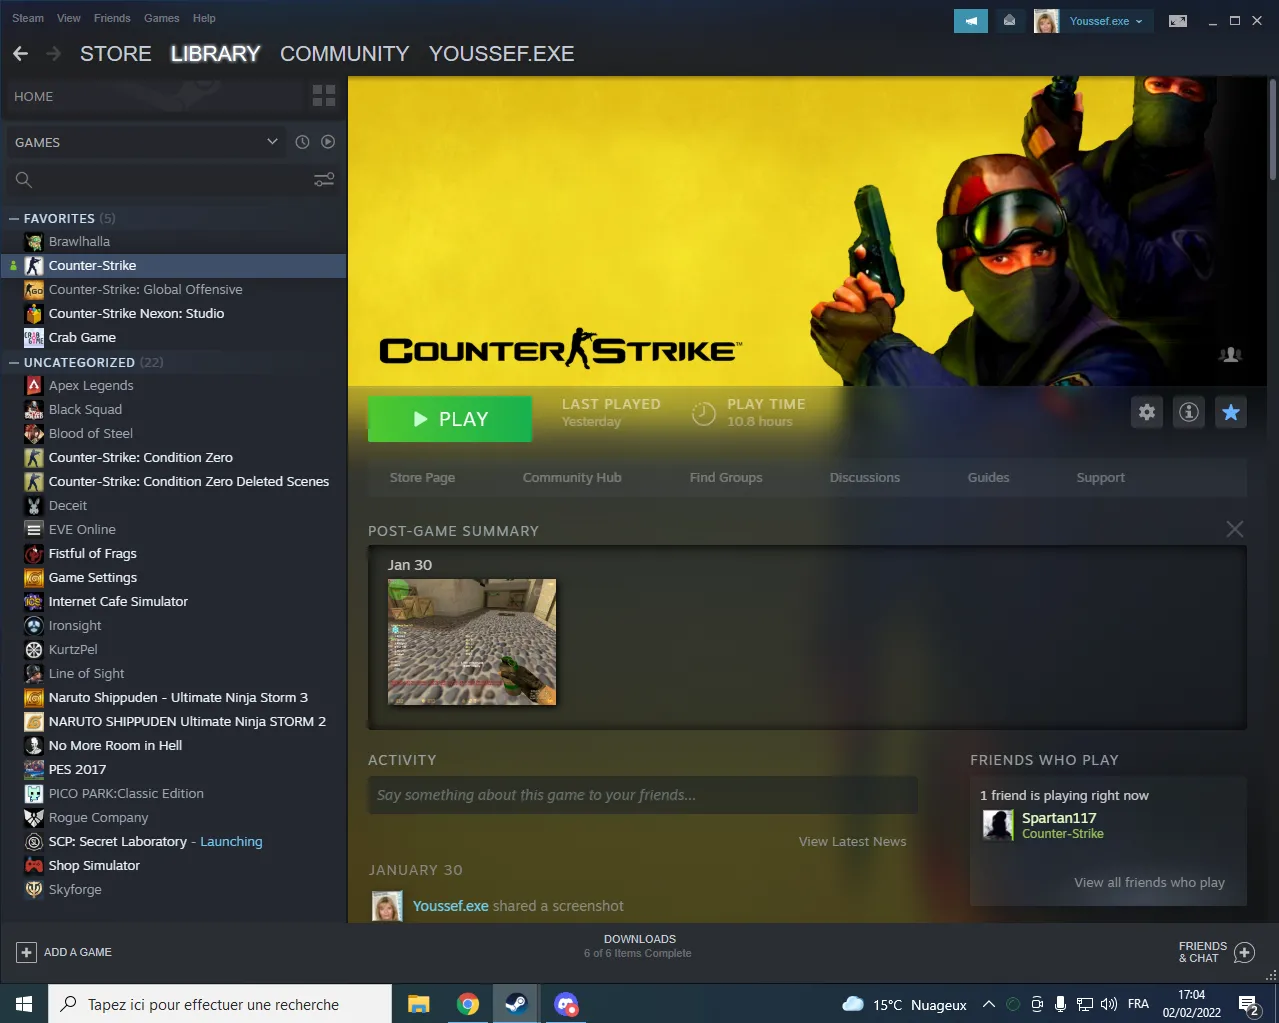The image size is (1279, 1023).
Task: Open File Explorer from taskbar
Action: pyautogui.click(x=418, y=1004)
